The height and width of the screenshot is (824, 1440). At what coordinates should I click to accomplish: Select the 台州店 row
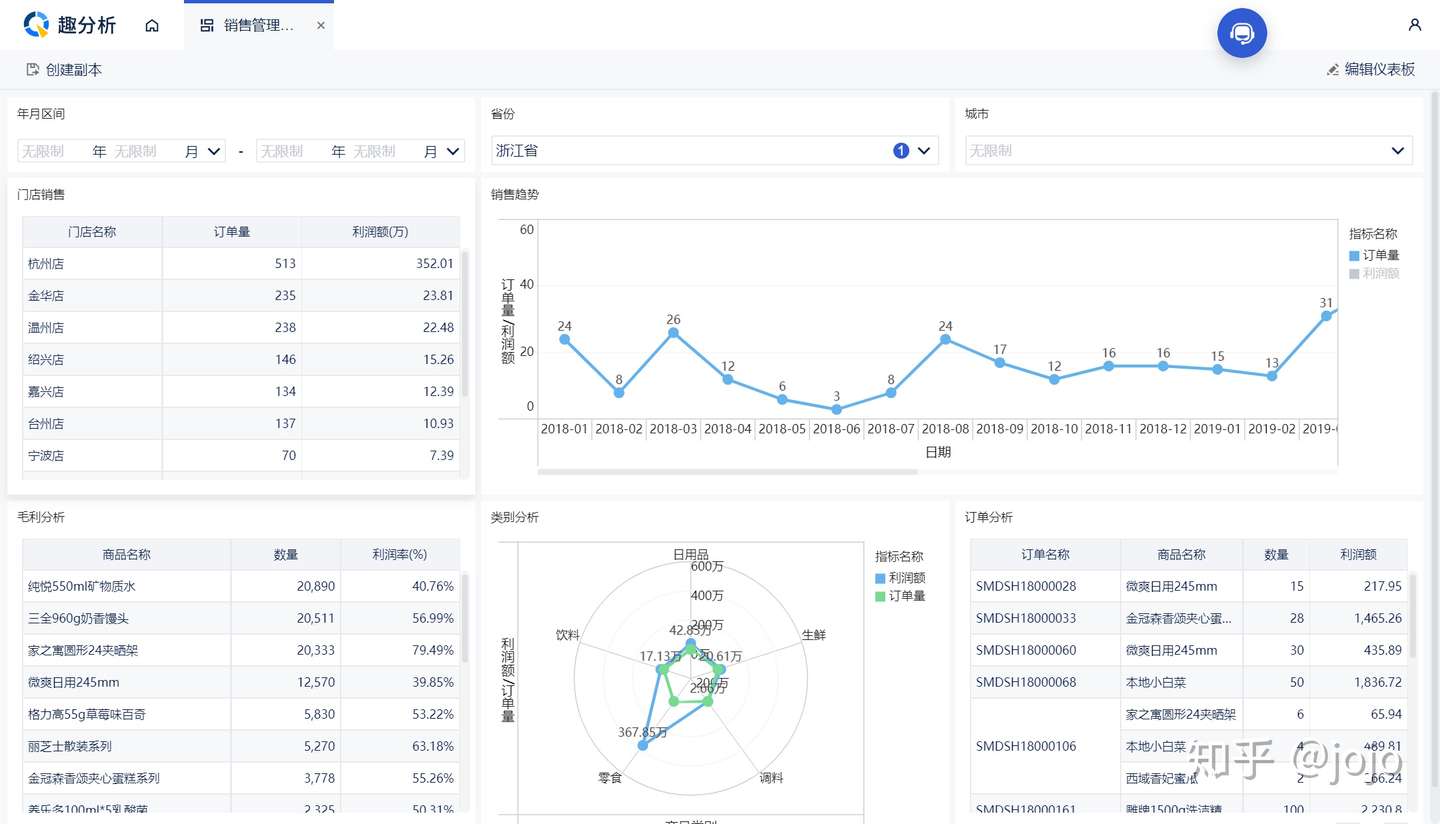(241, 424)
